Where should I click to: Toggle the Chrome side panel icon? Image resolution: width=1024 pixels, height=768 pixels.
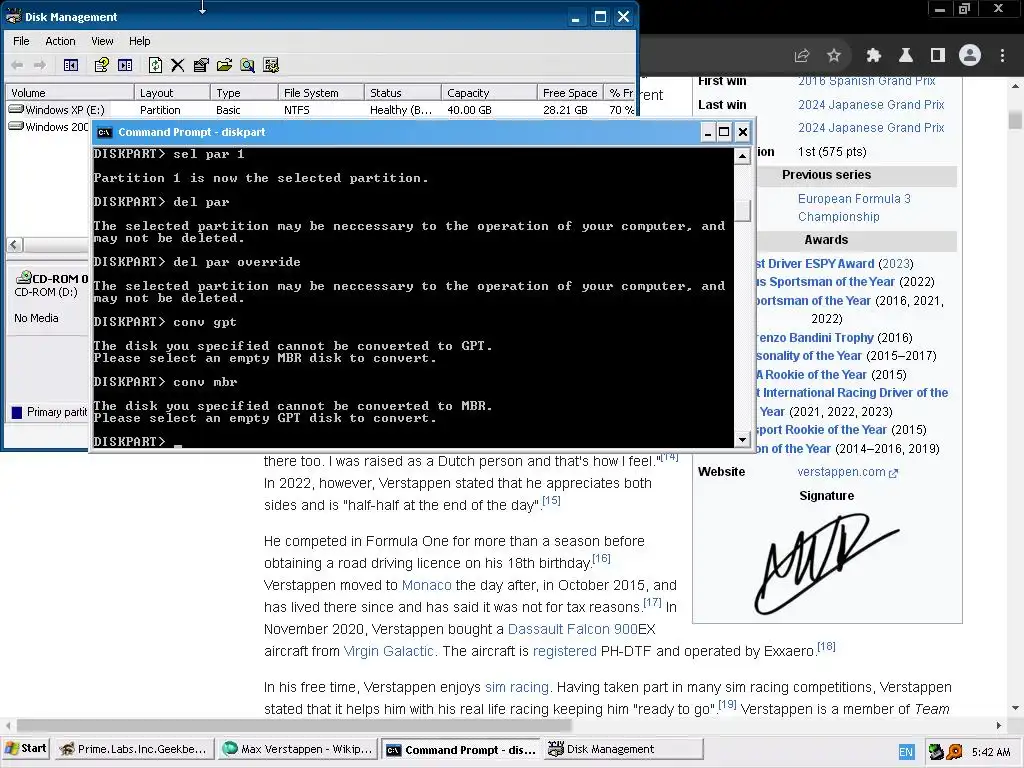[938, 56]
